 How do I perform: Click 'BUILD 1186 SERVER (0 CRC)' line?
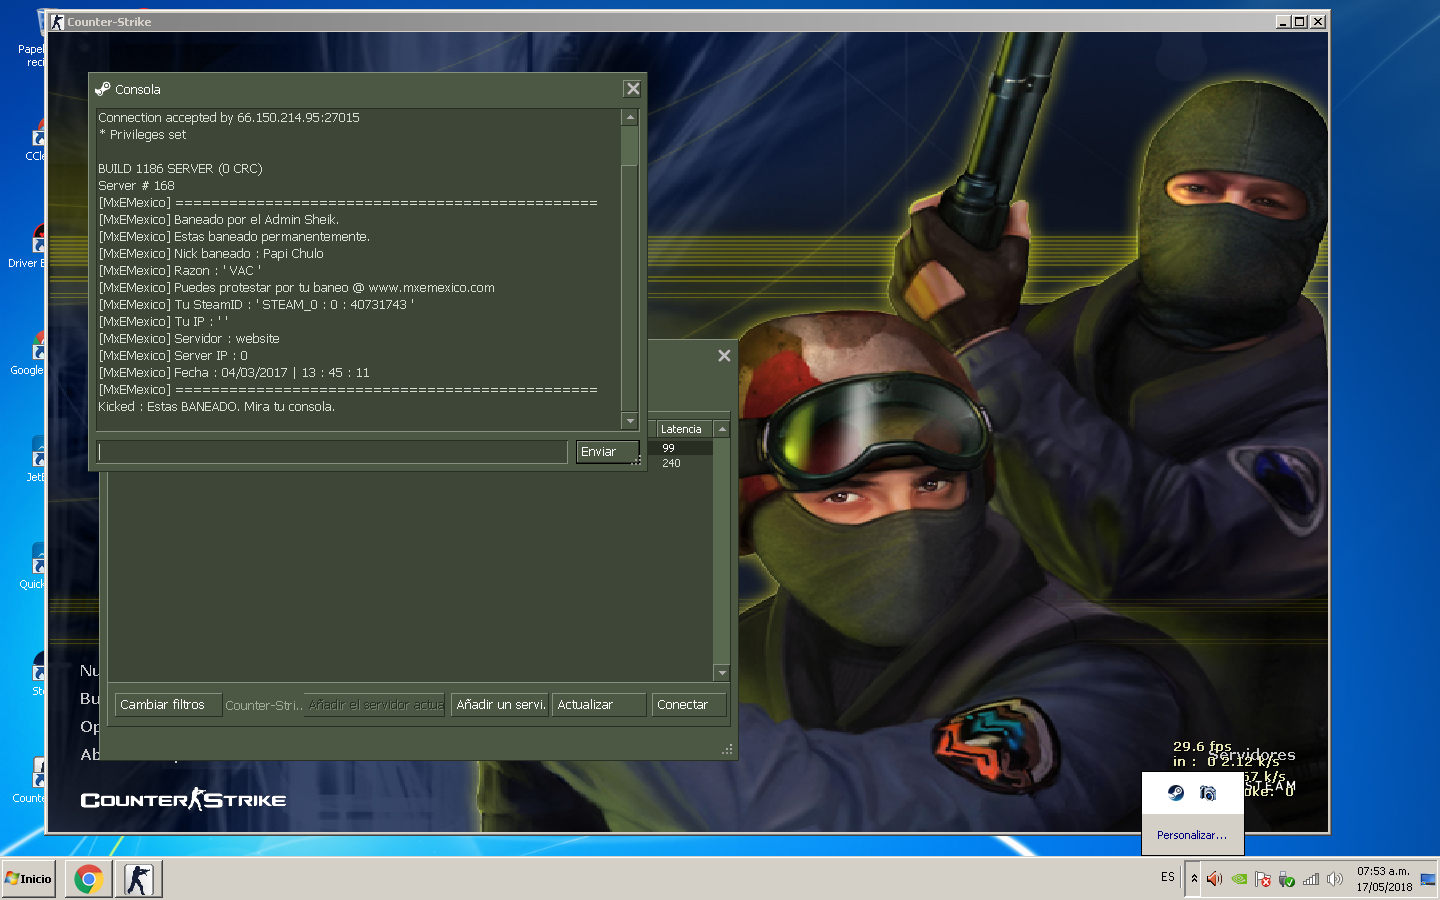[x=180, y=169]
